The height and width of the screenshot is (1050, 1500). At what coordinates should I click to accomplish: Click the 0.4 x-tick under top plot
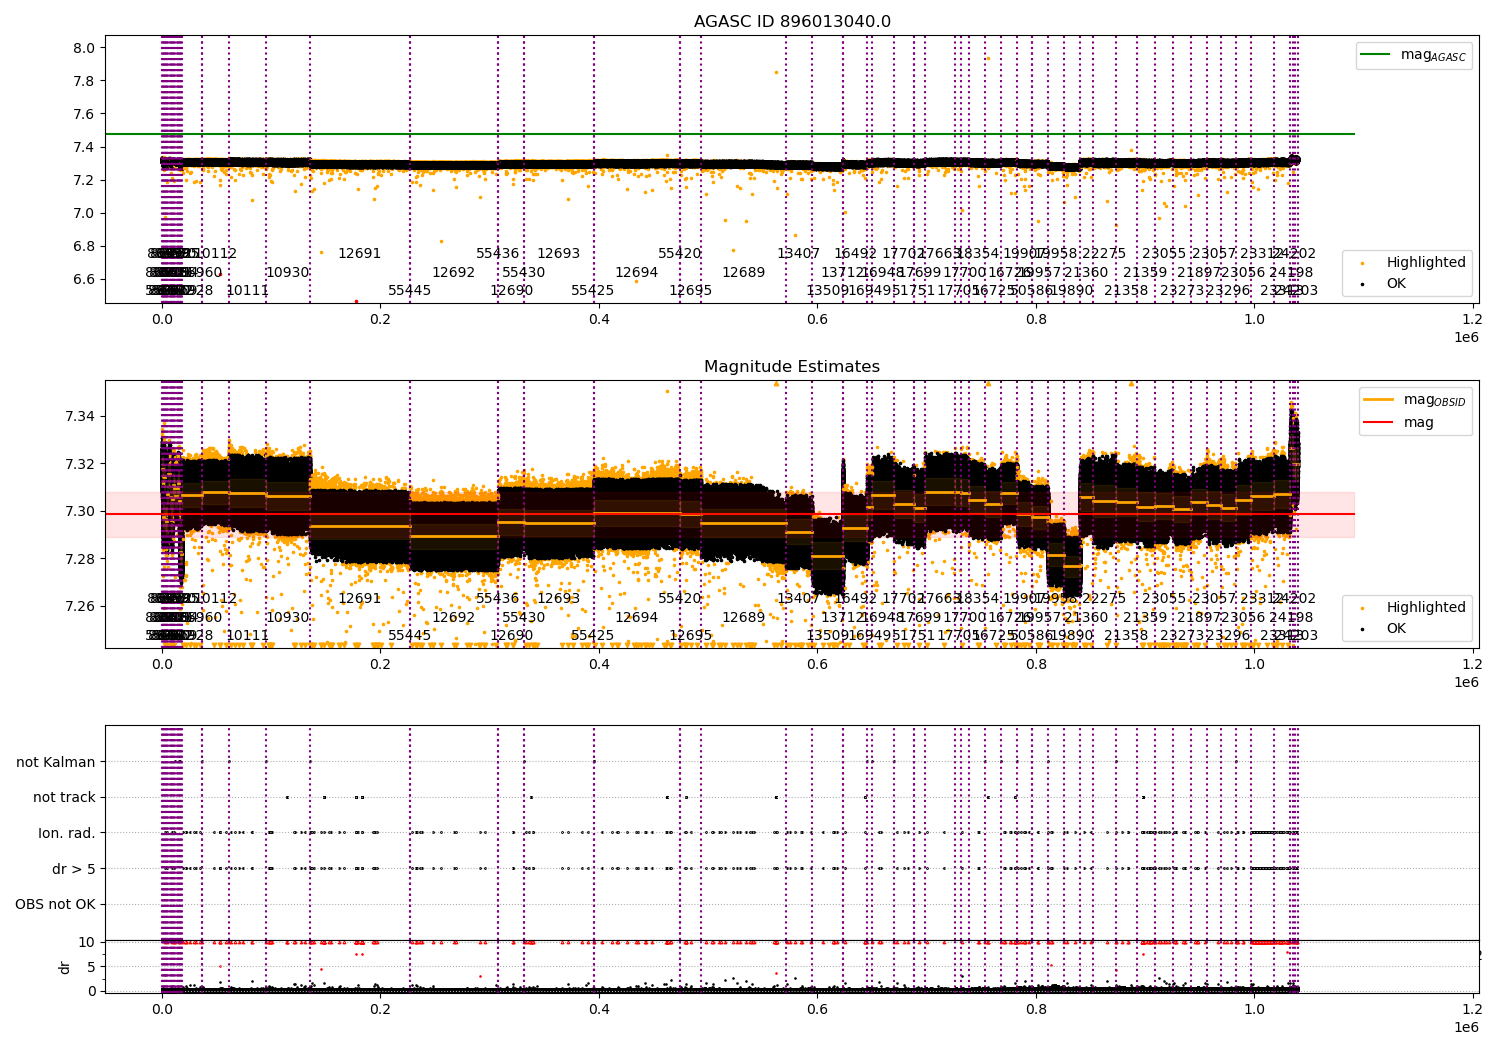(x=599, y=319)
